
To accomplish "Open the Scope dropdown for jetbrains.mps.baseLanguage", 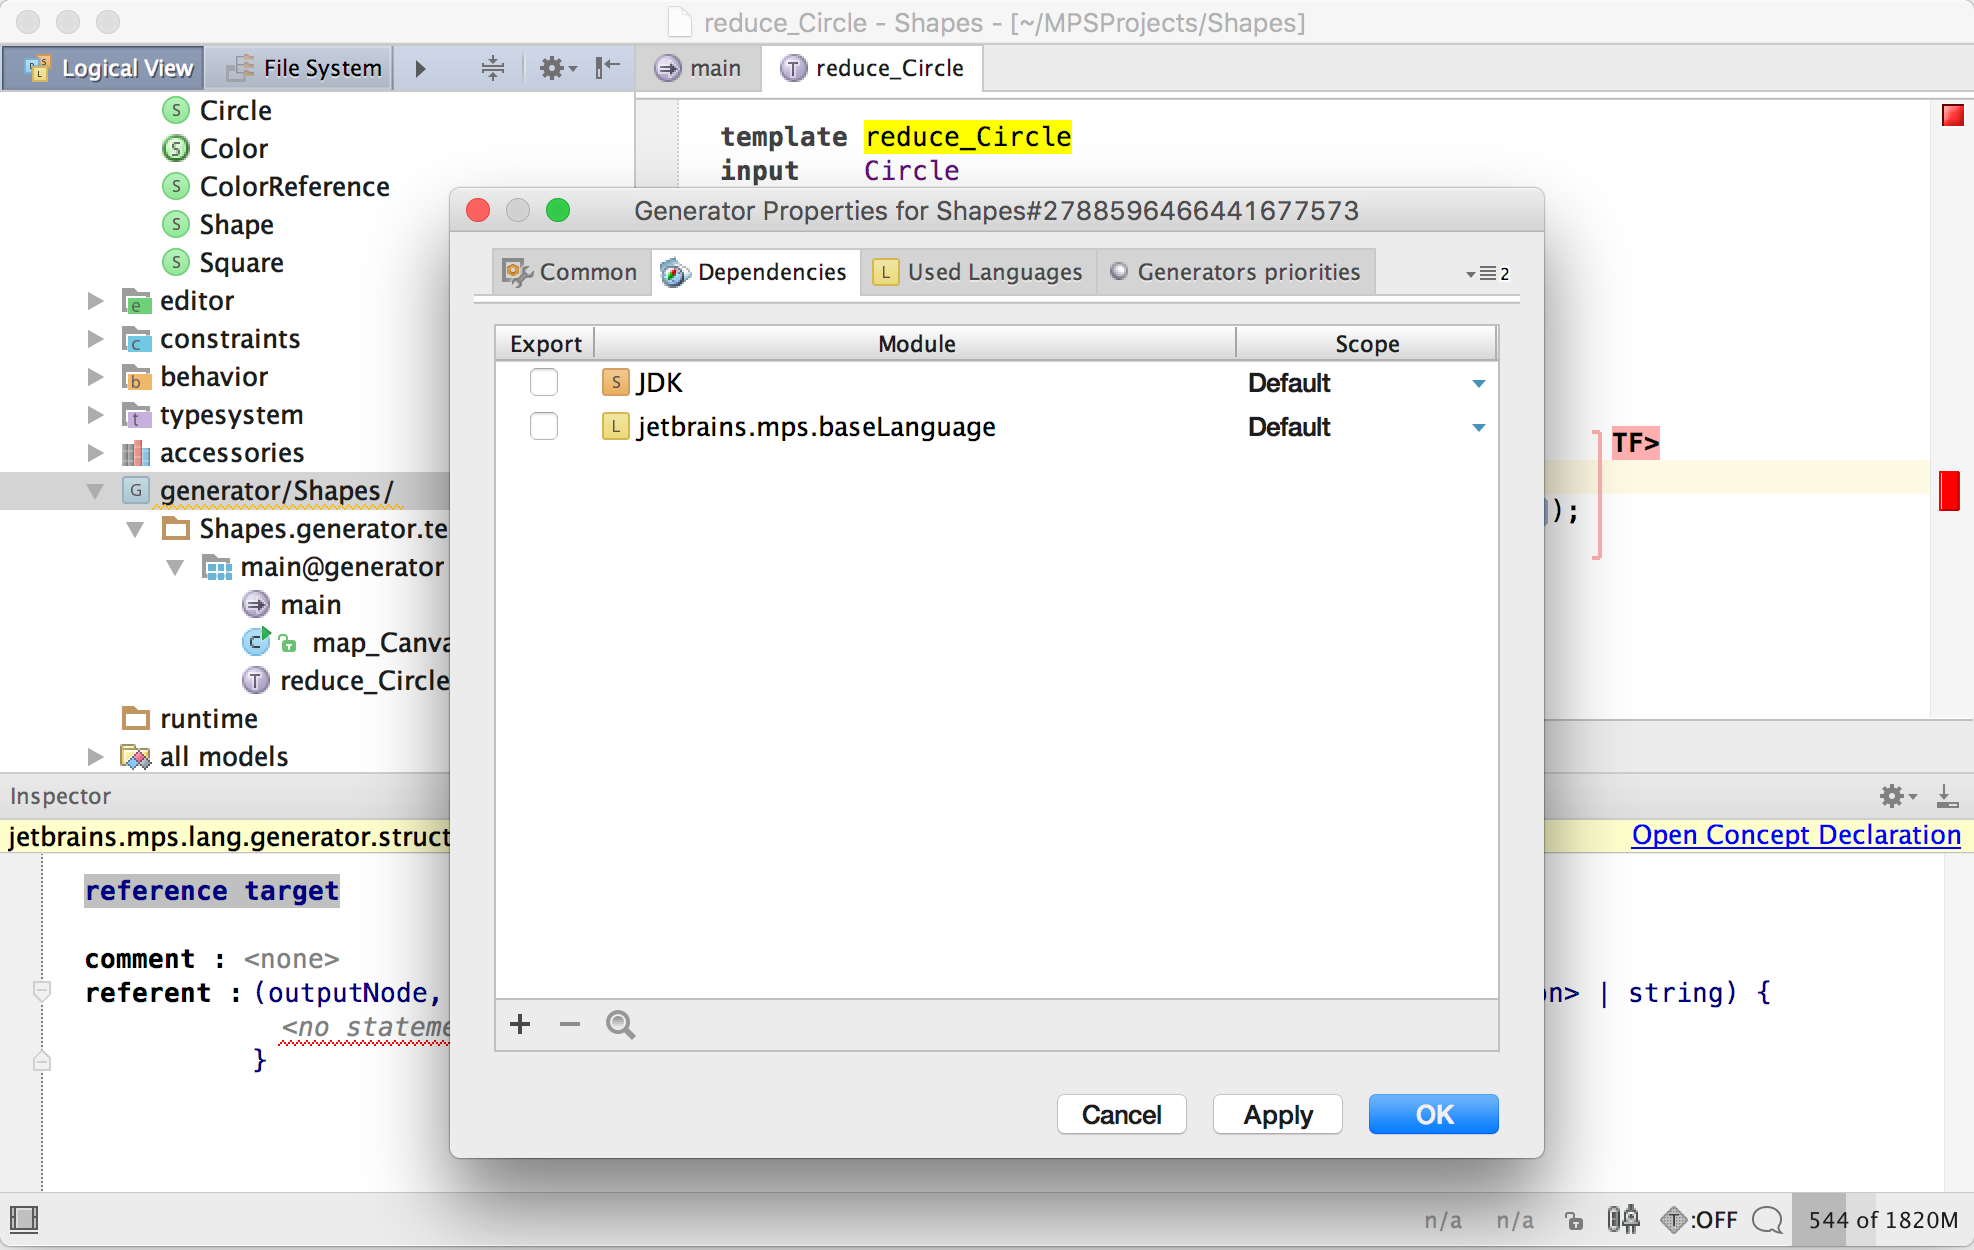I will 1478,428.
